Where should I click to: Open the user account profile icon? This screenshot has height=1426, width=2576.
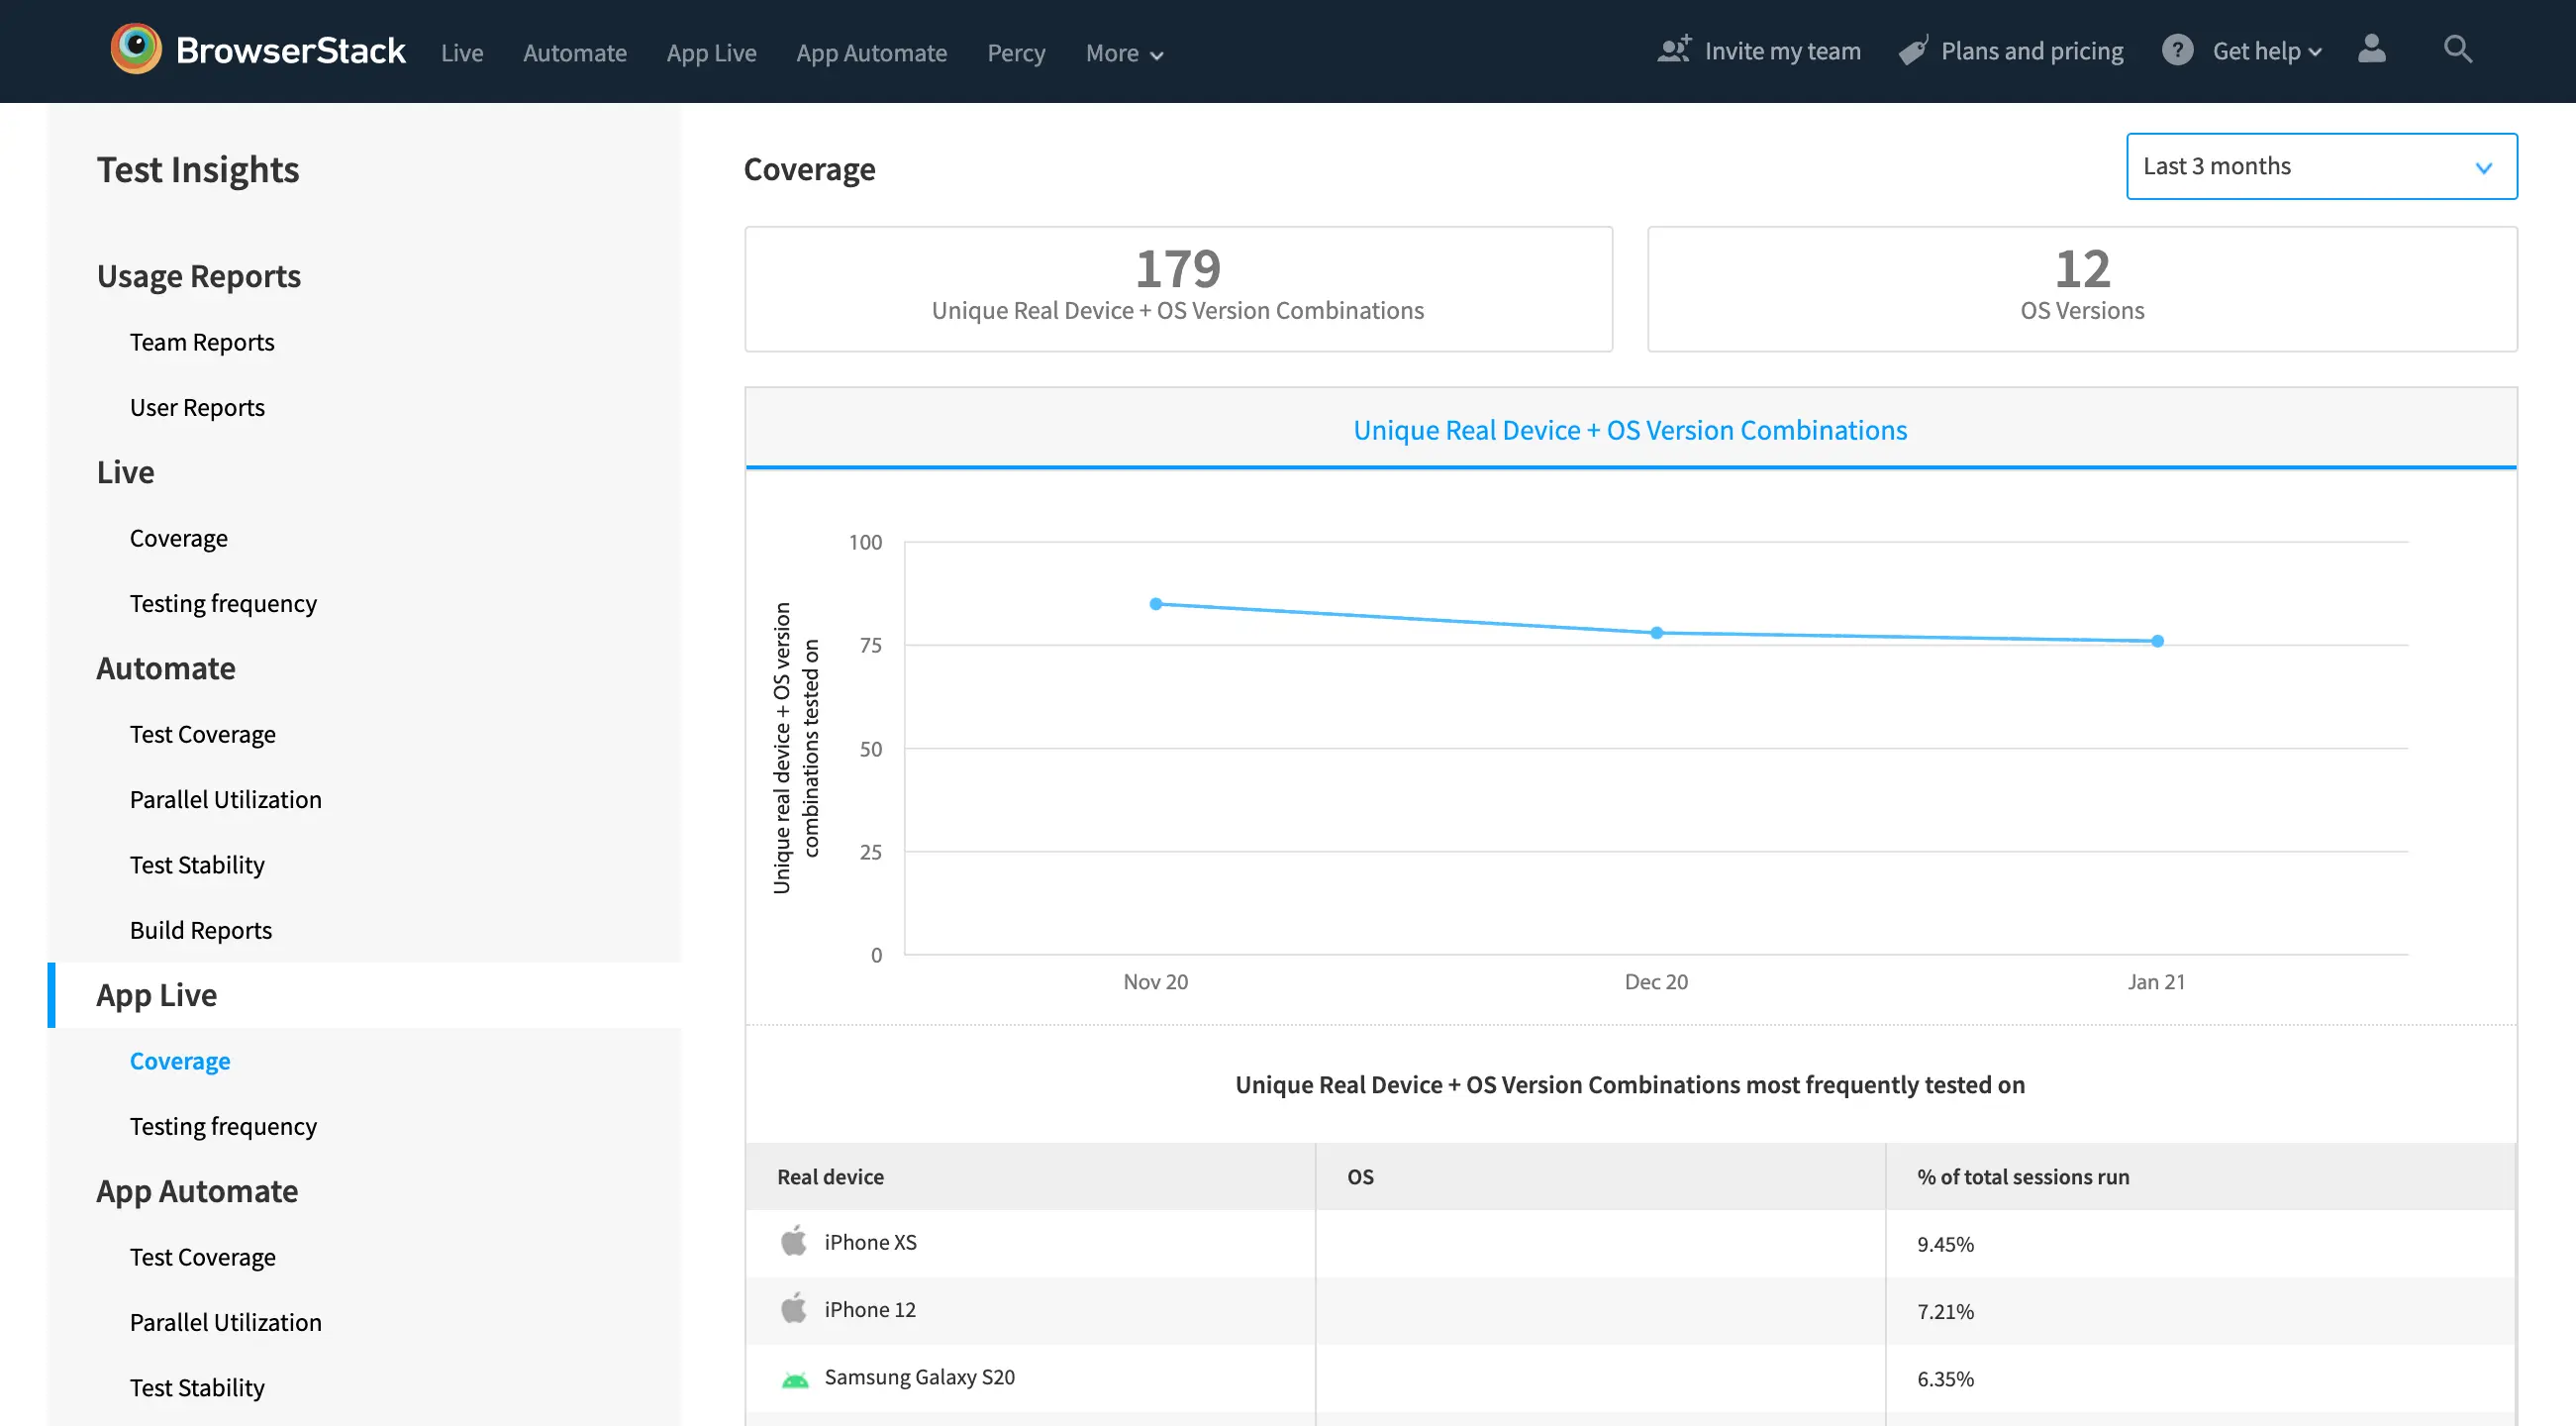tap(2371, 49)
